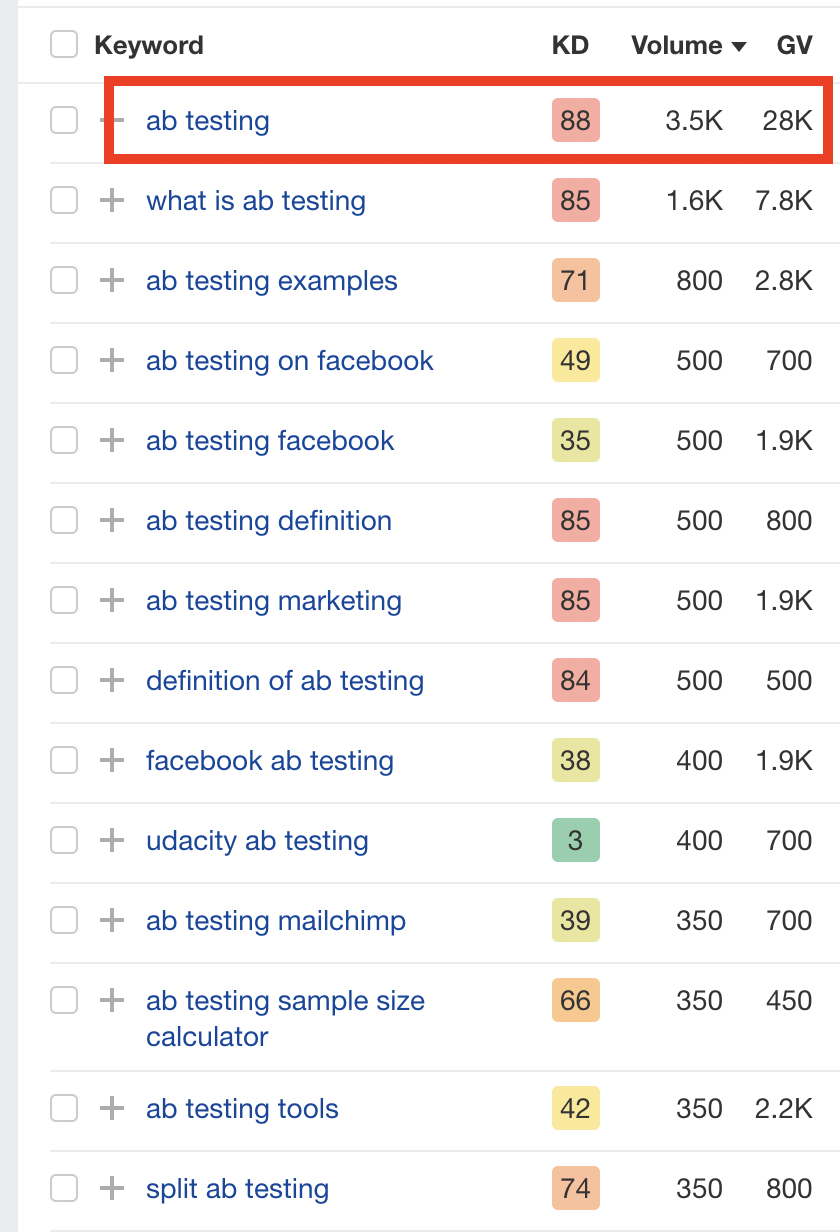
Task: Click green KD badge showing 3
Action: pyautogui.click(x=575, y=841)
